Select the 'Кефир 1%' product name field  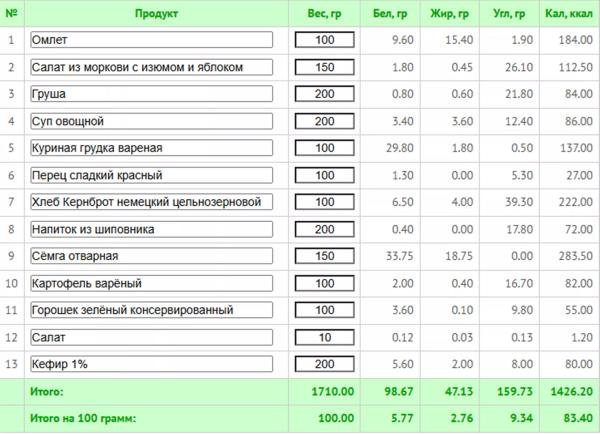click(x=151, y=364)
